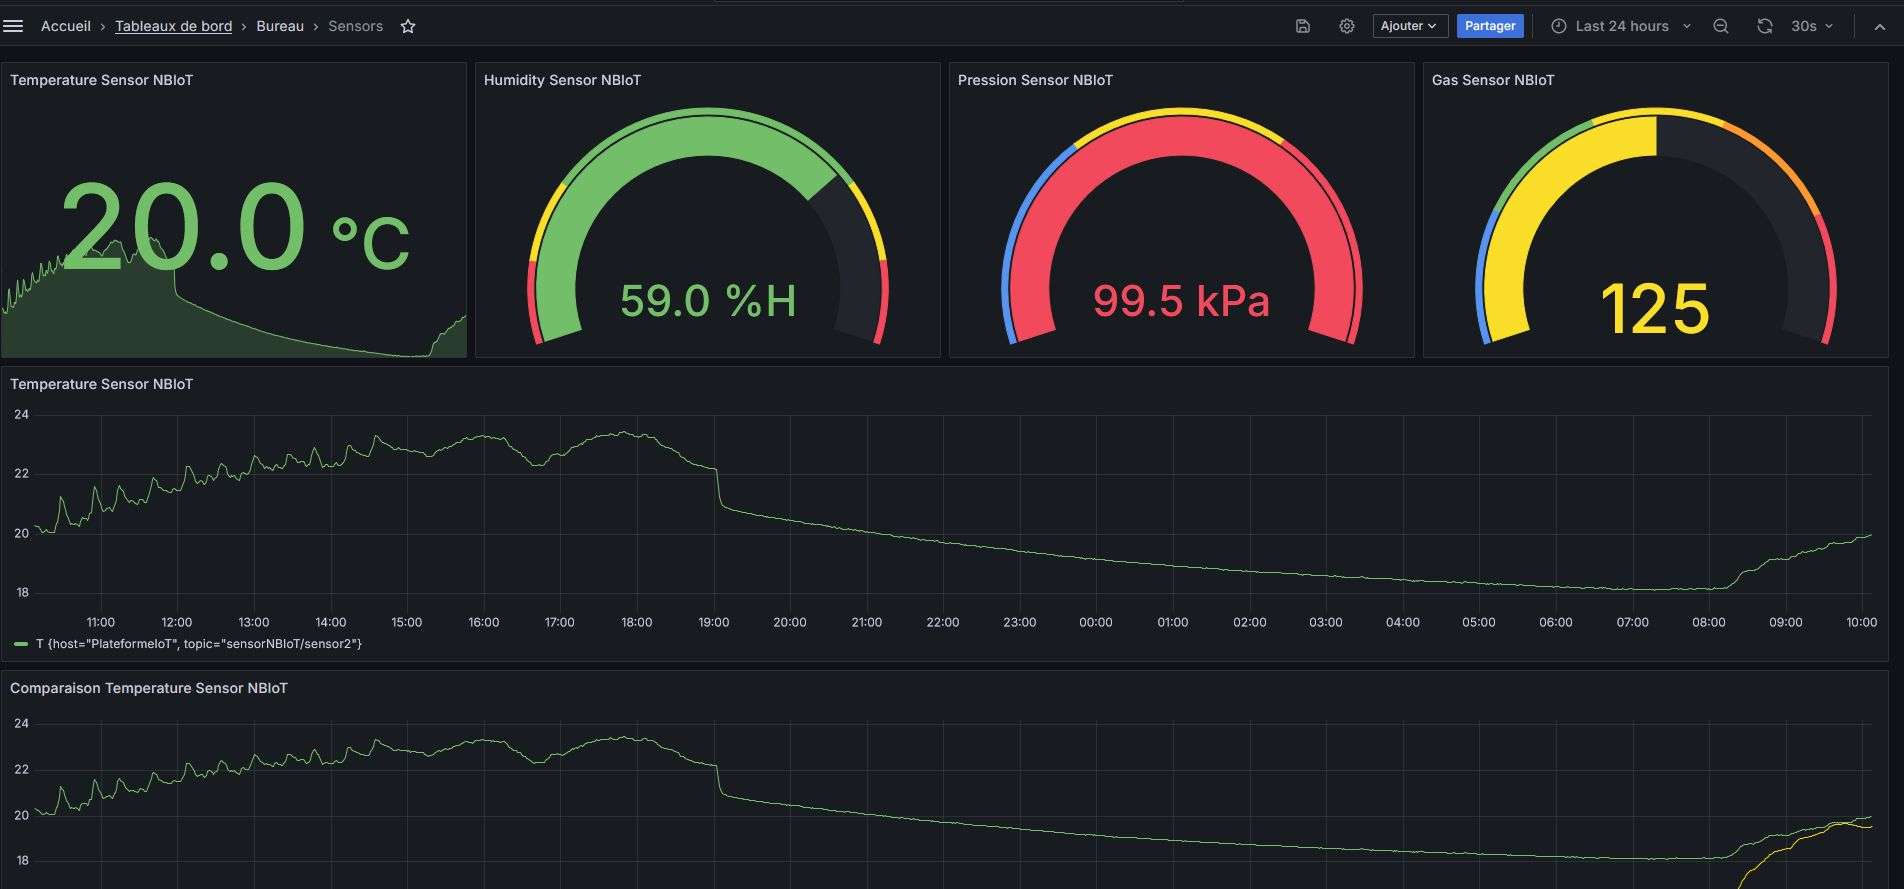Click the 11:00 time axis label
The image size is (1904, 889).
click(100, 622)
